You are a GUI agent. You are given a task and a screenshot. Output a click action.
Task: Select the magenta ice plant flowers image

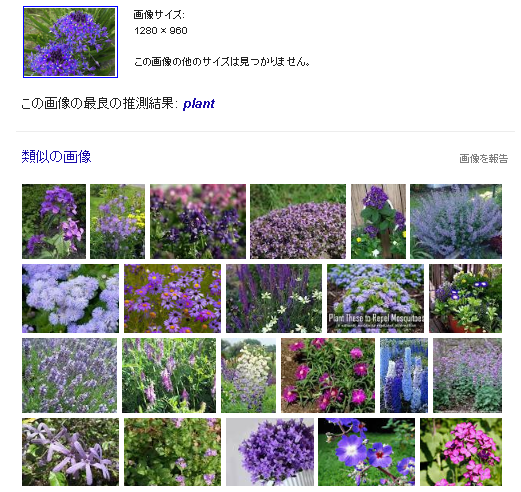(x=328, y=375)
